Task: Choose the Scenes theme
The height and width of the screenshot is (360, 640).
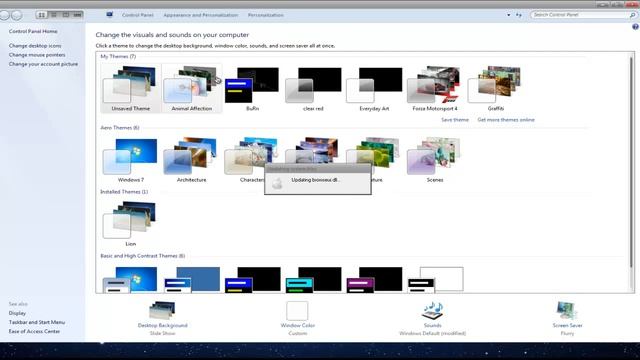Action: point(435,160)
